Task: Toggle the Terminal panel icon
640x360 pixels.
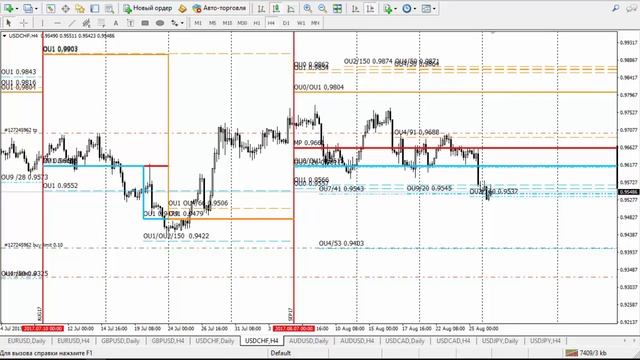Action: (x=95, y=8)
